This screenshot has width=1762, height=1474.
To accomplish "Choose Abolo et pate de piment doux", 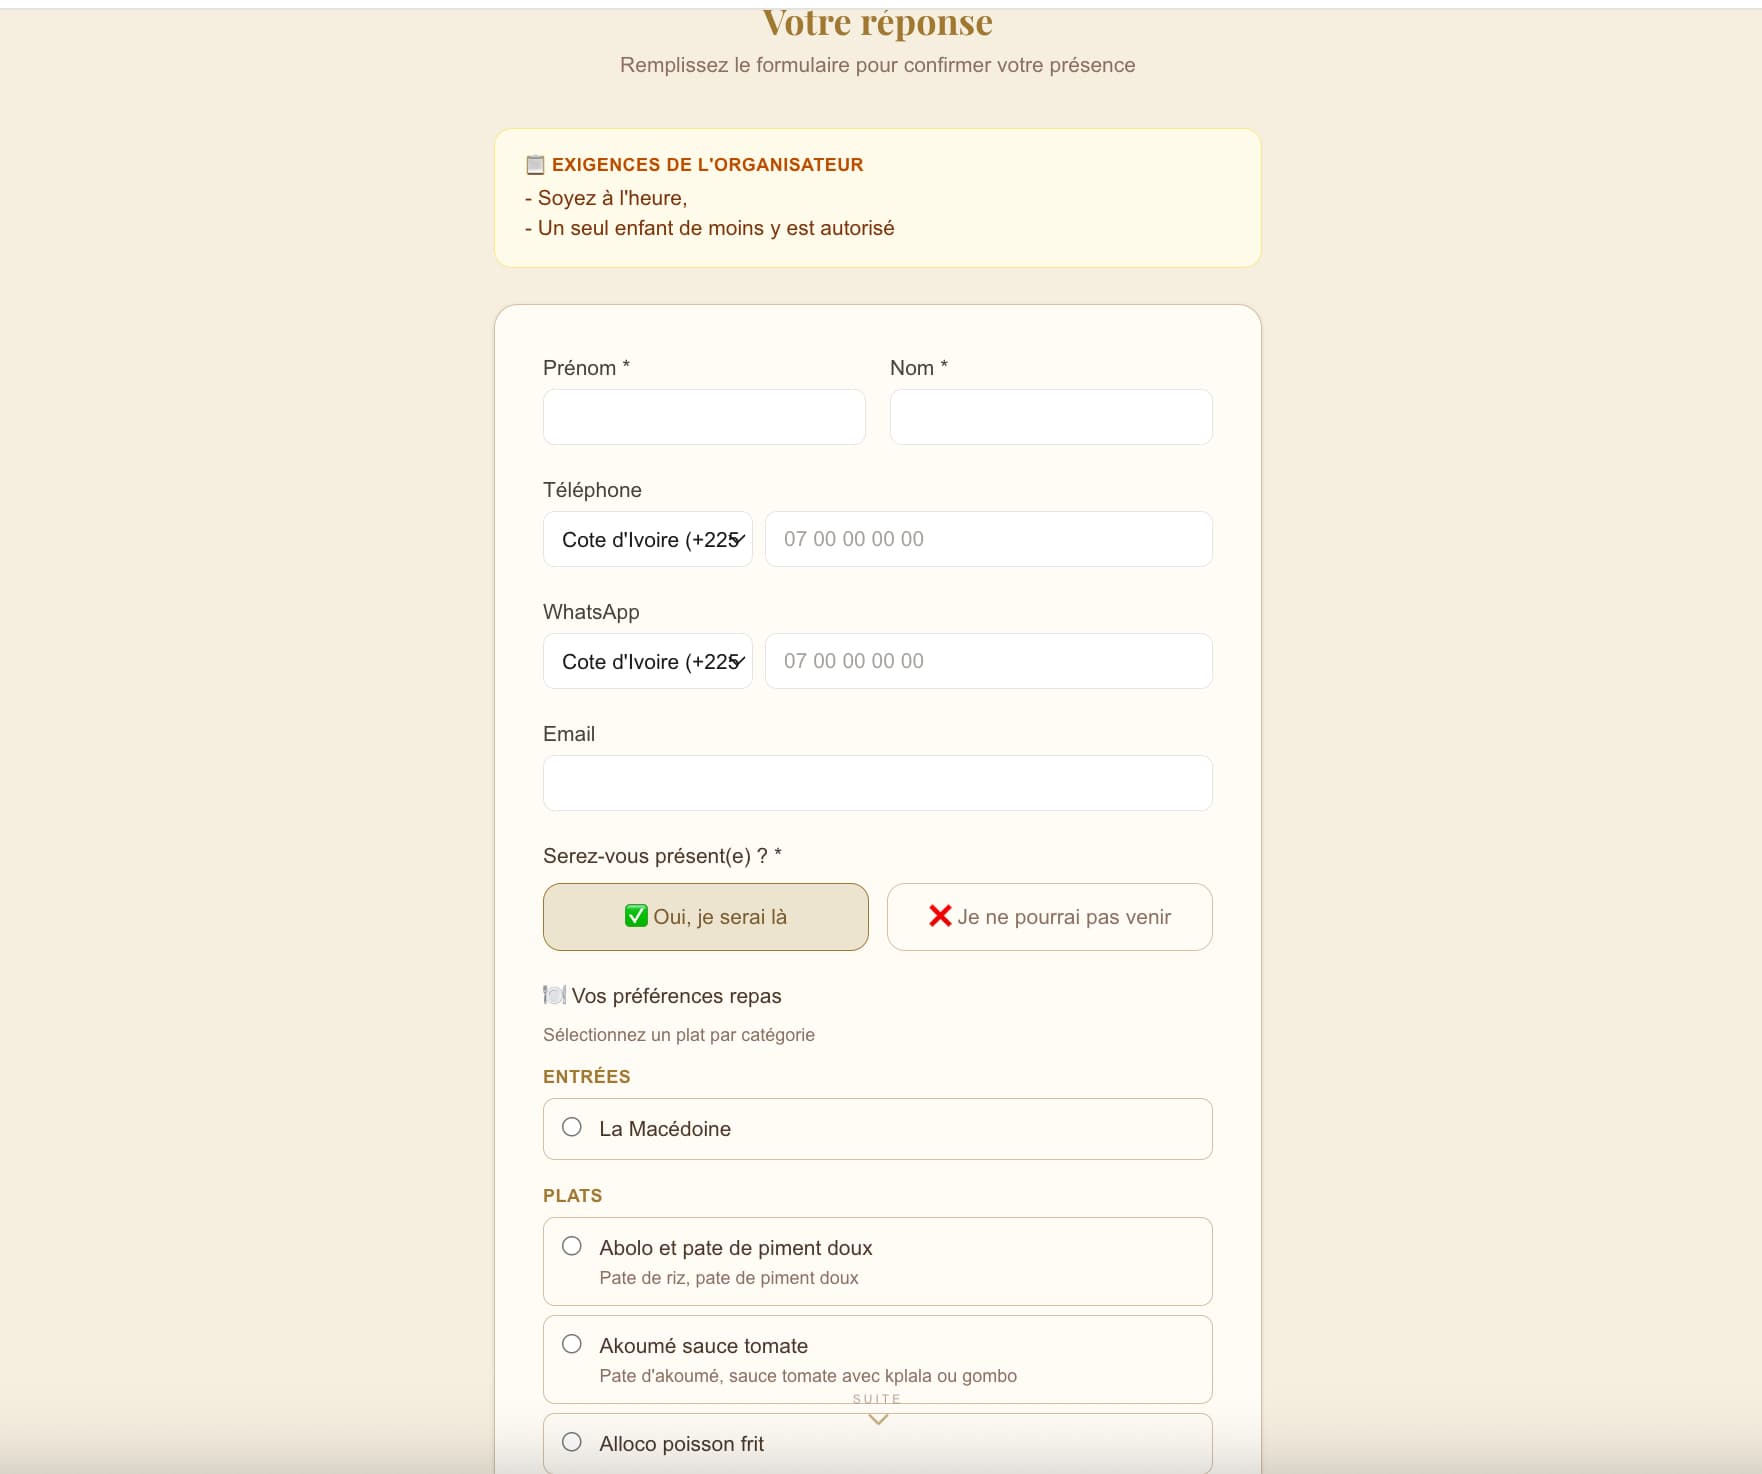I will 572,1246.
